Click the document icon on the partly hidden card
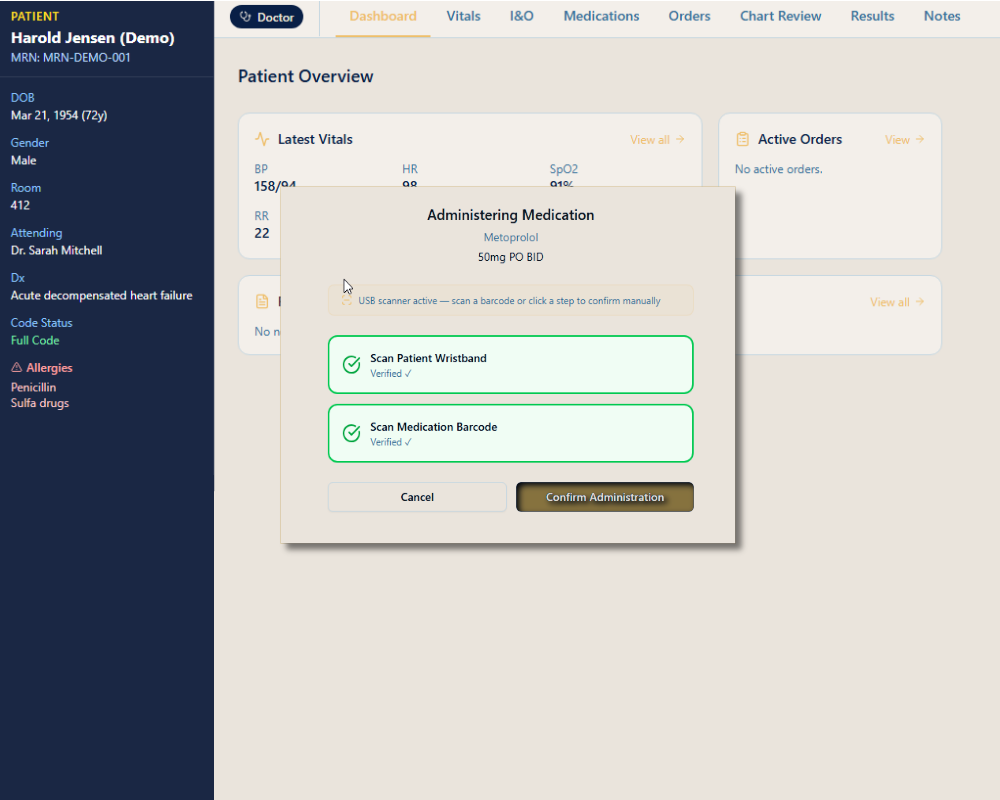Image resolution: width=1000 pixels, height=800 pixels. pos(261,301)
